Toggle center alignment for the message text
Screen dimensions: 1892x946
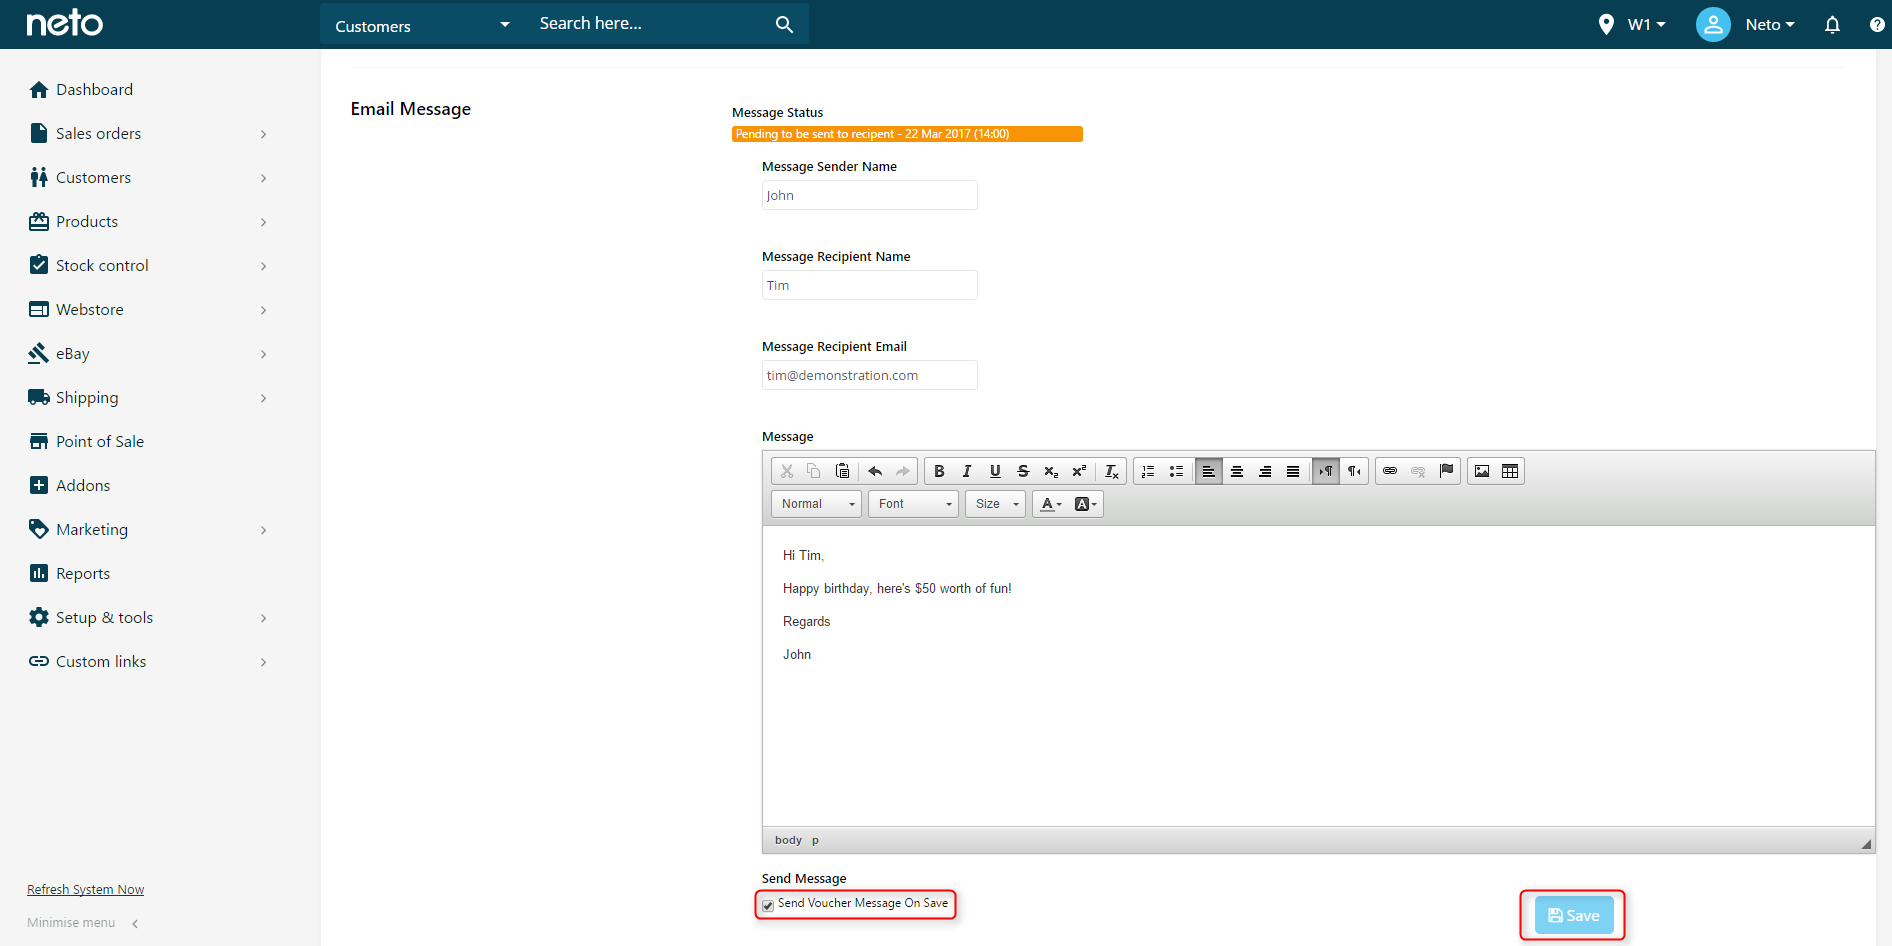1237,471
